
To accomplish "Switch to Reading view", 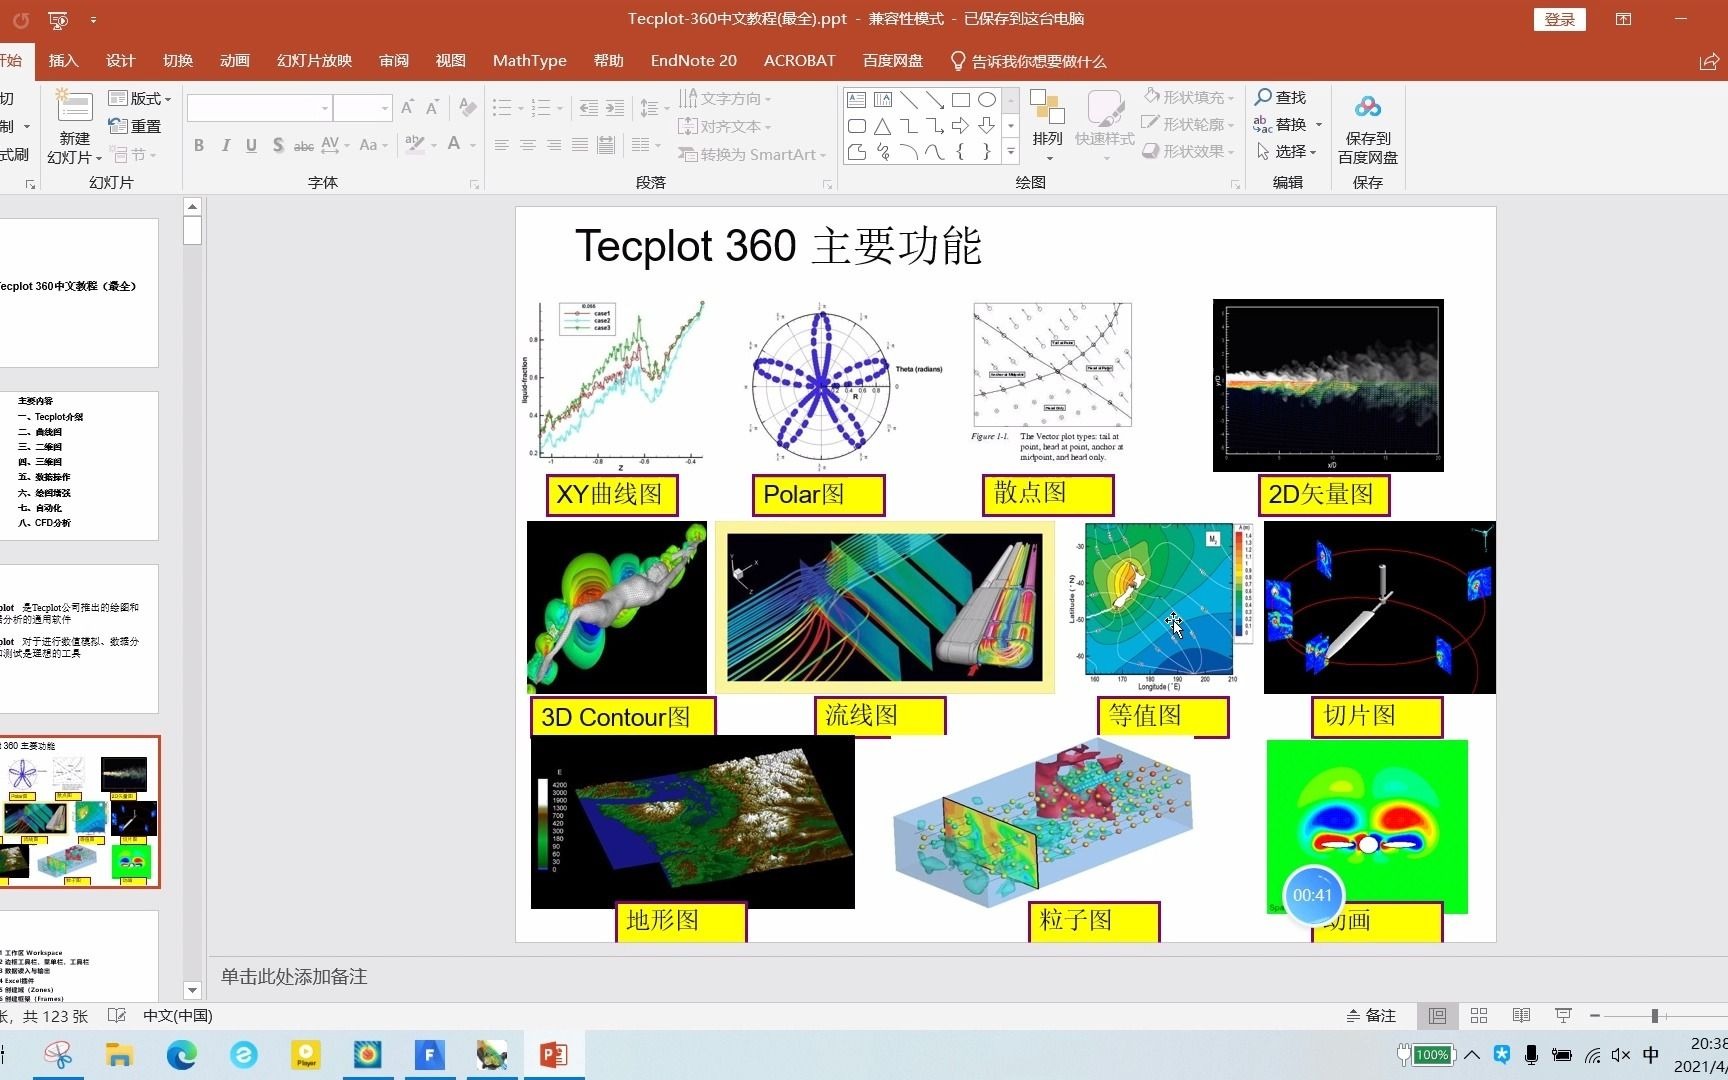I will pyautogui.click(x=1521, y=1015).
